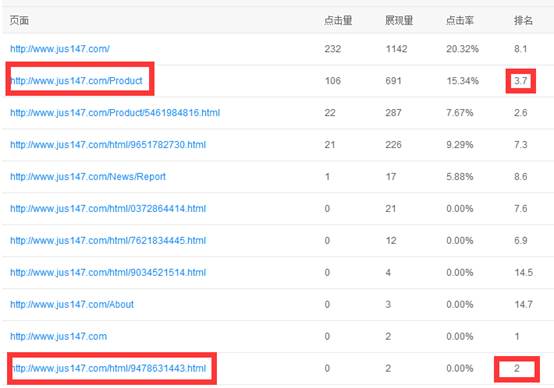Screen dimensions: 554x388
Task: Select the ranking value 2.6
Action: click(x=521, y=113)
